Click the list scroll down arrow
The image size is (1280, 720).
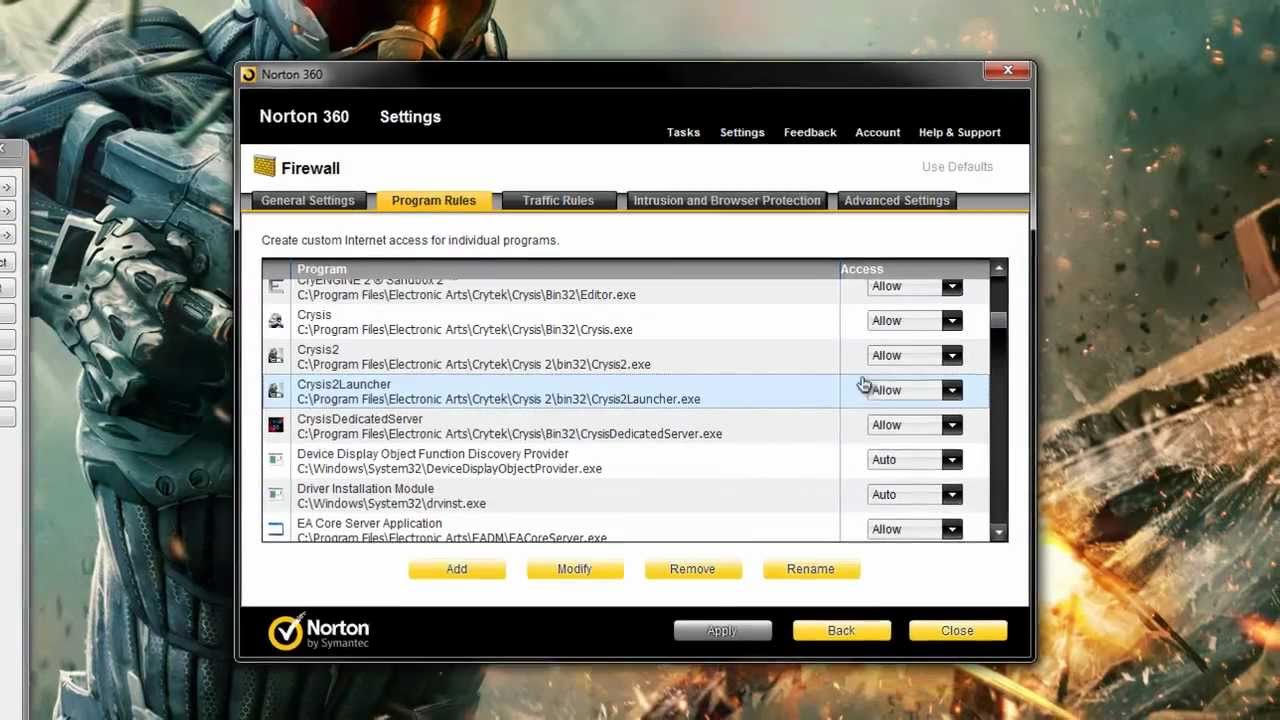pos(998,534)
